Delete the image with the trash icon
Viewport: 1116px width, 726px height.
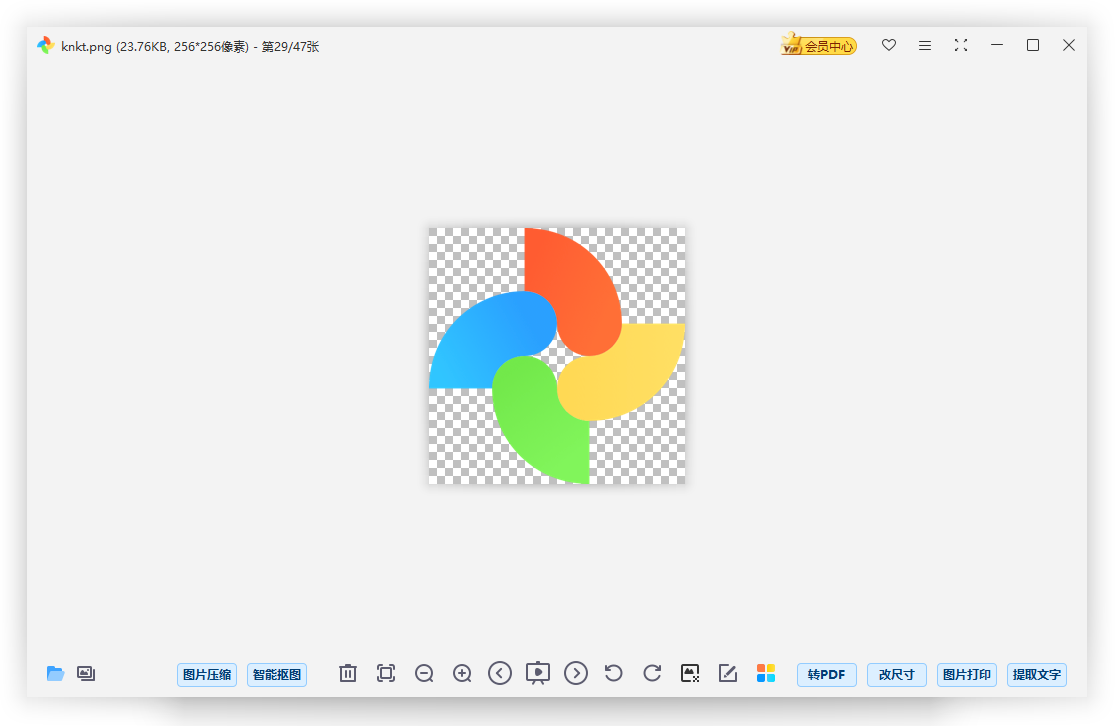(x=348, y=674)
